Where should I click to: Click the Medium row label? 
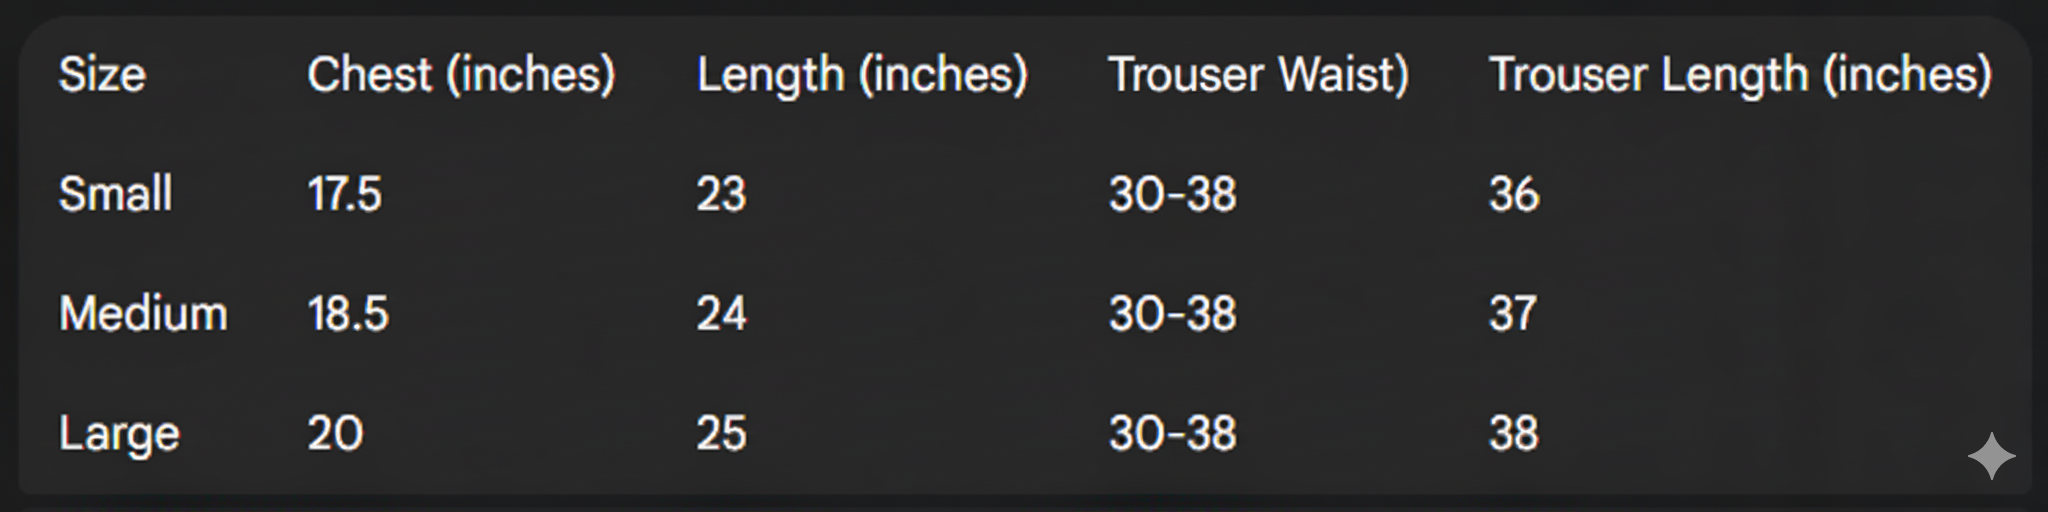click(x=143, y=314)
